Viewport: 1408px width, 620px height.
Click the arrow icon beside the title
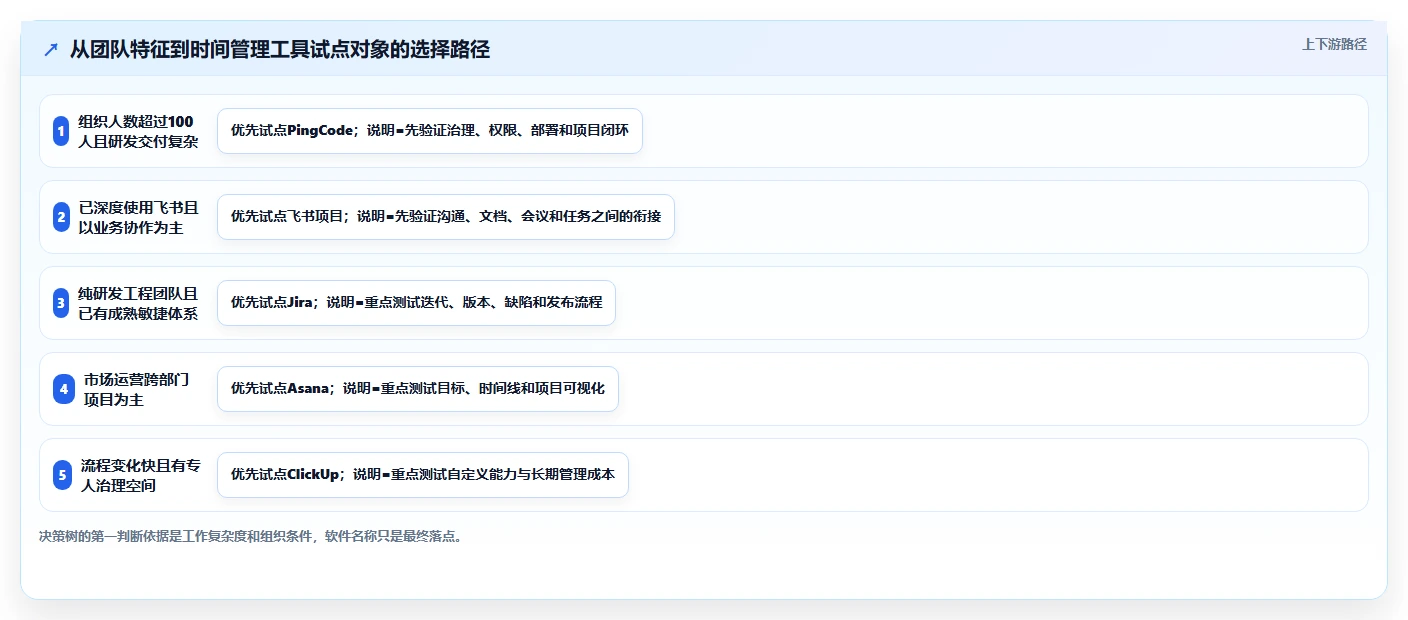tap(51, 50)
